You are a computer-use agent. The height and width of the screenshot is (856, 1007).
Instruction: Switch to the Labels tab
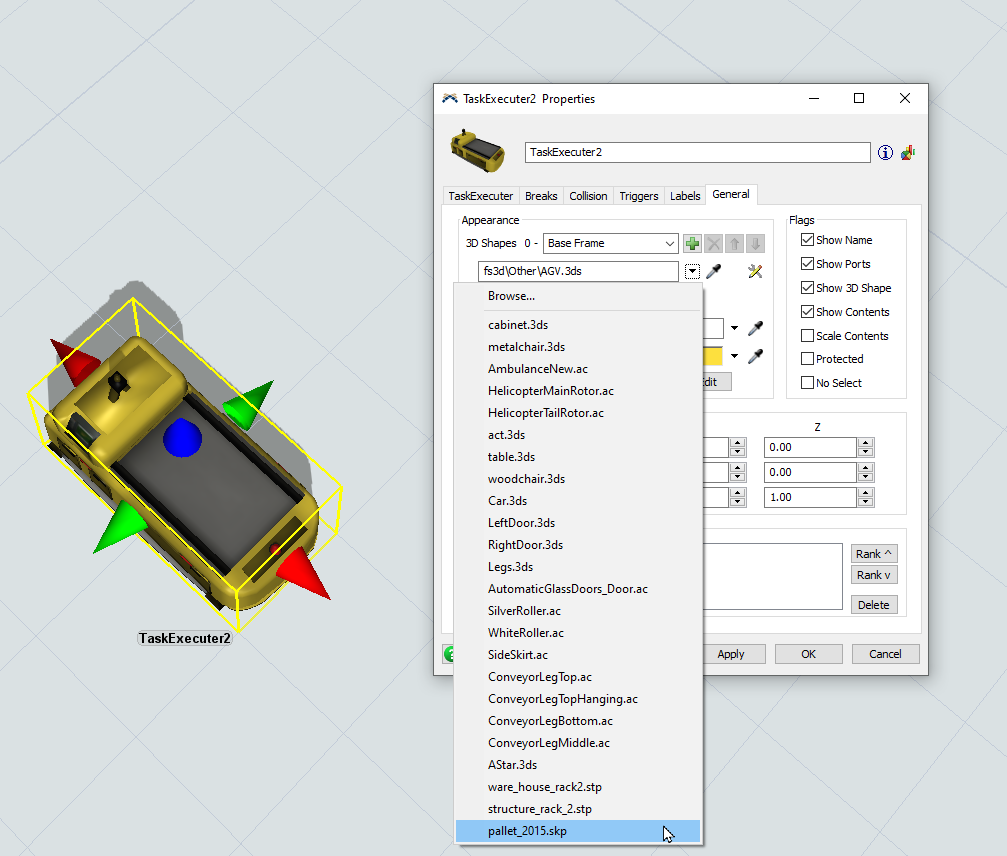click(x=685, y=196)
